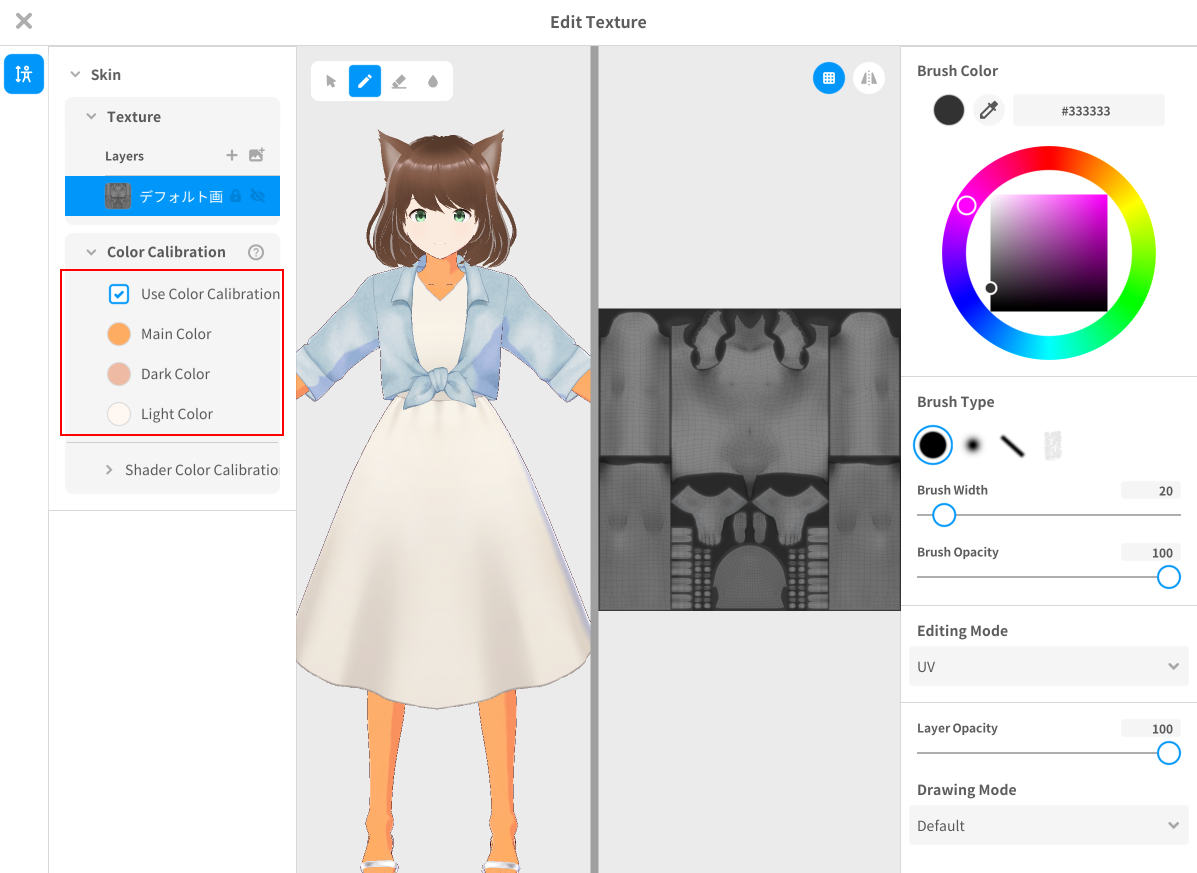
Task: Select the pen brush tool
Action: pyautogui.click(x=365, y=81)
